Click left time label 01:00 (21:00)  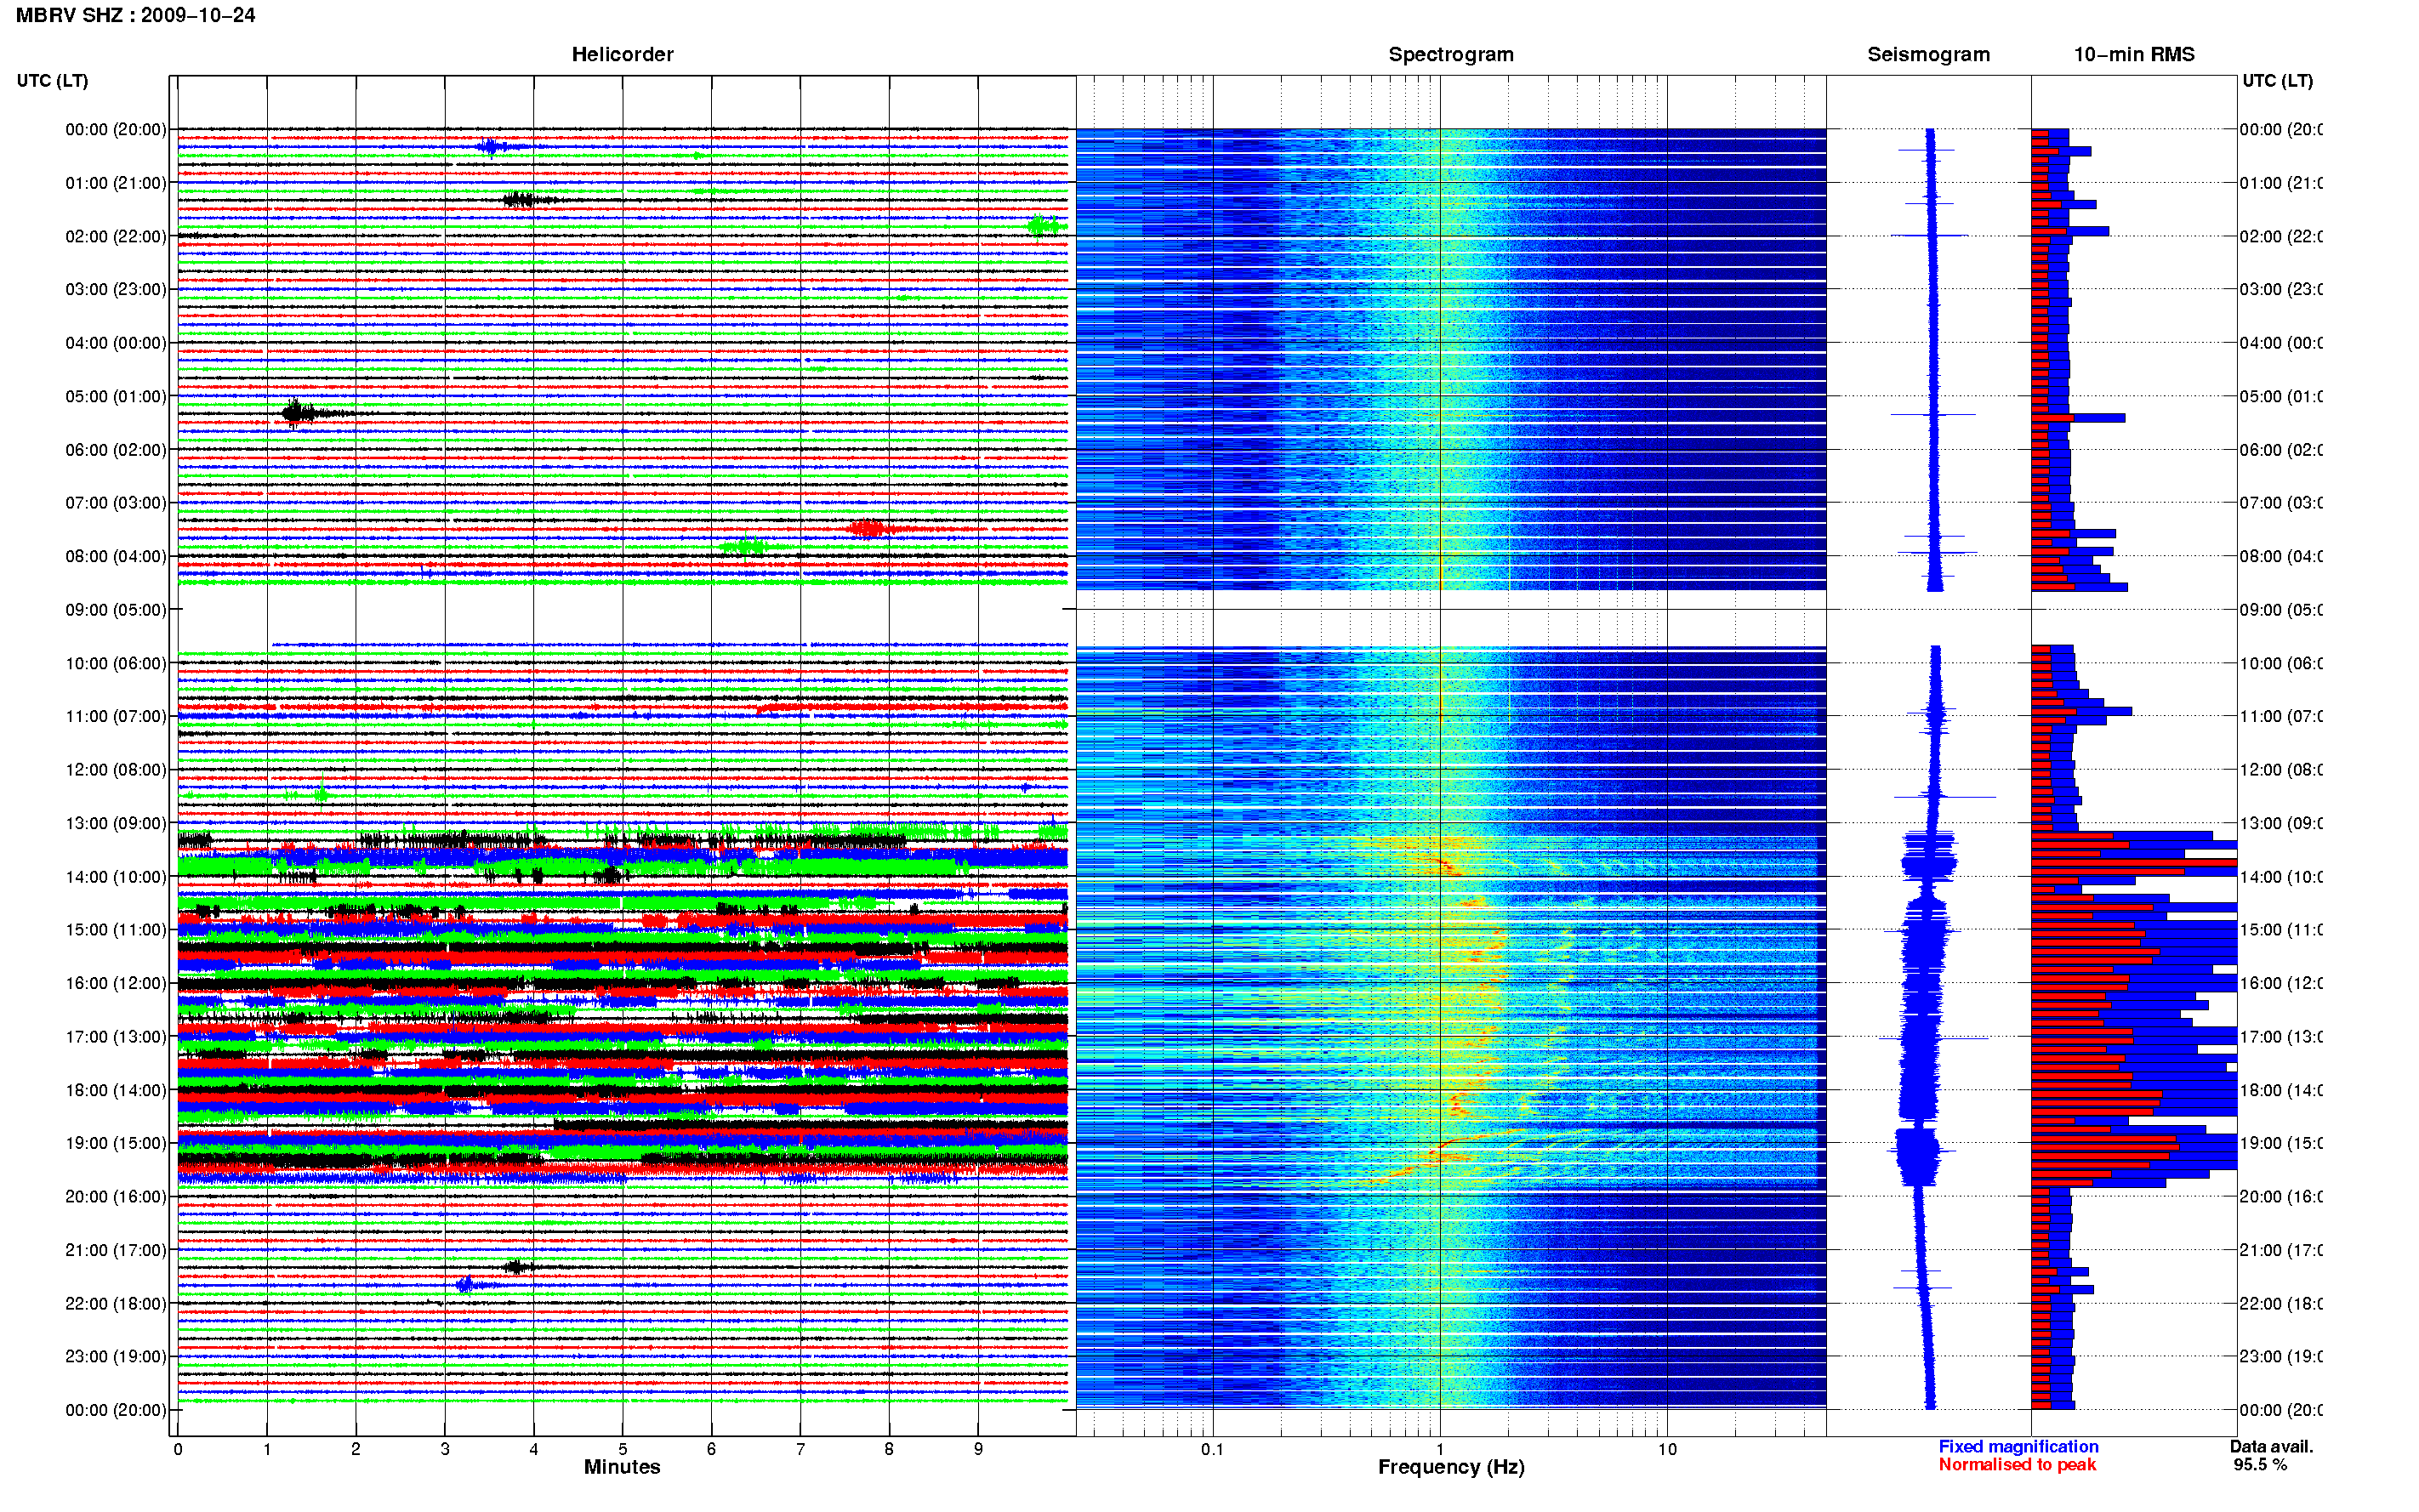tap(116, 183)
